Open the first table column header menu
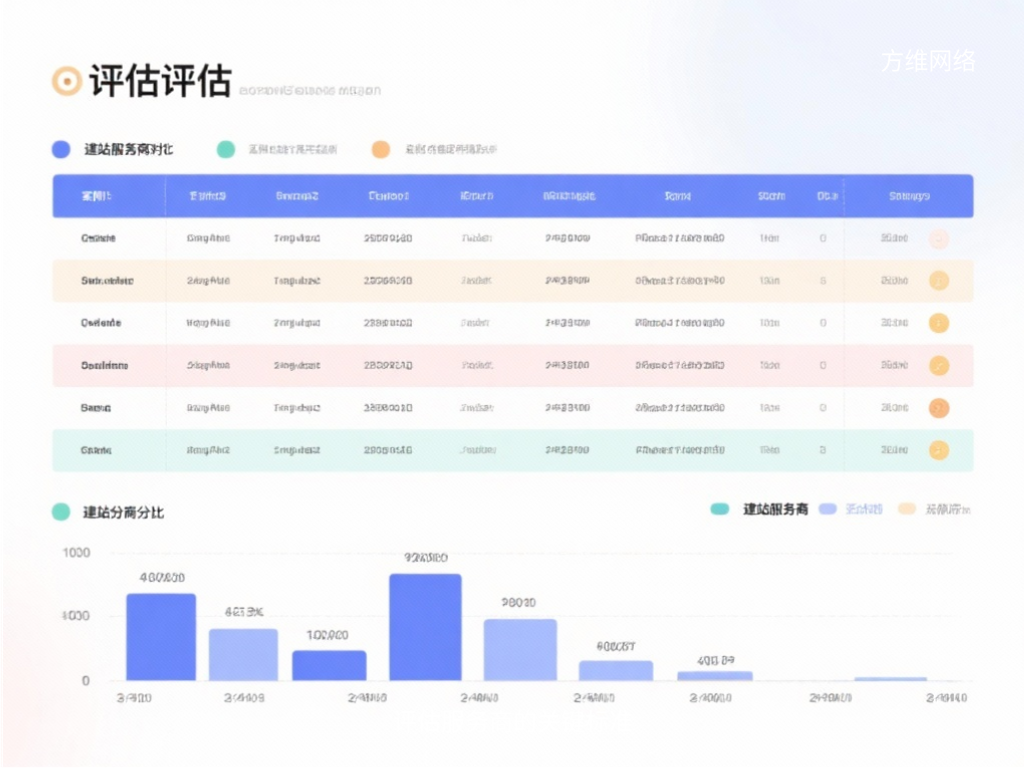 98,196
